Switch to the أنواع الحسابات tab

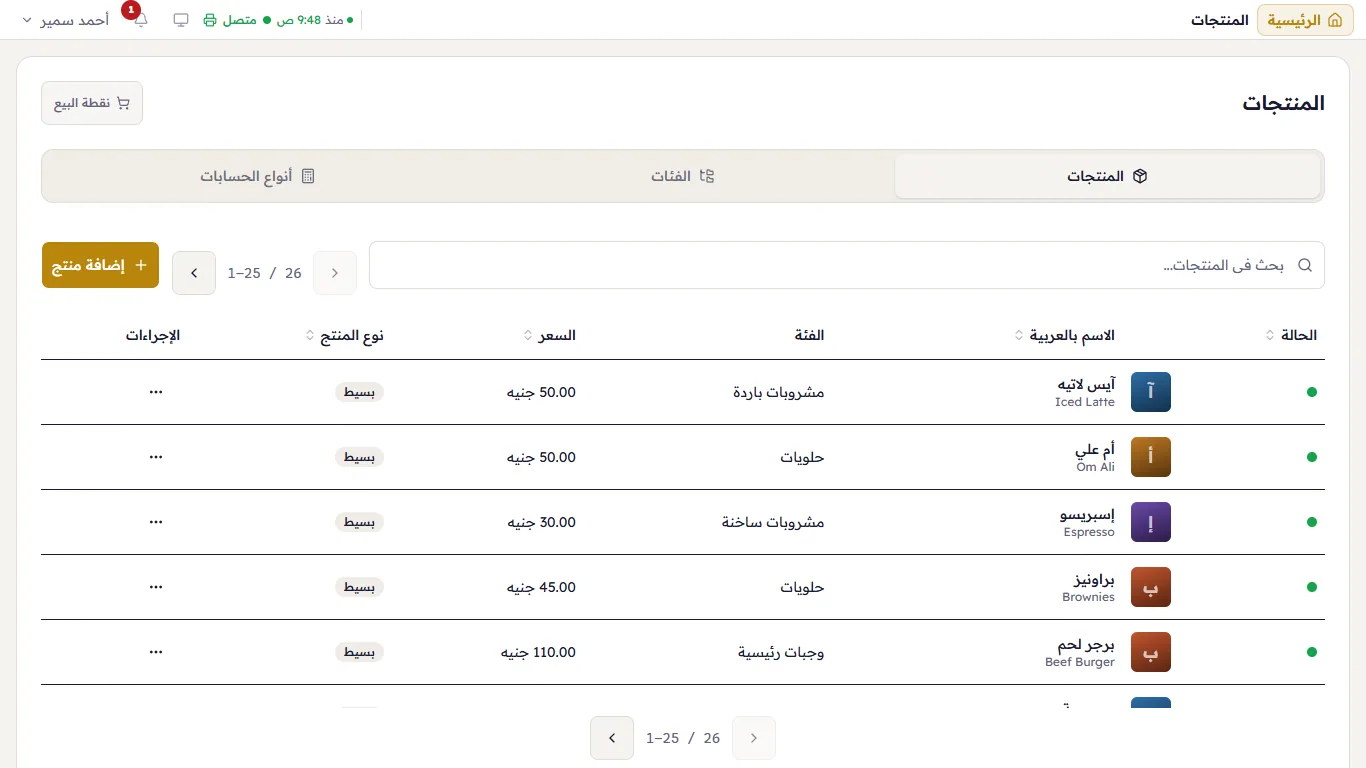point(258,176)
